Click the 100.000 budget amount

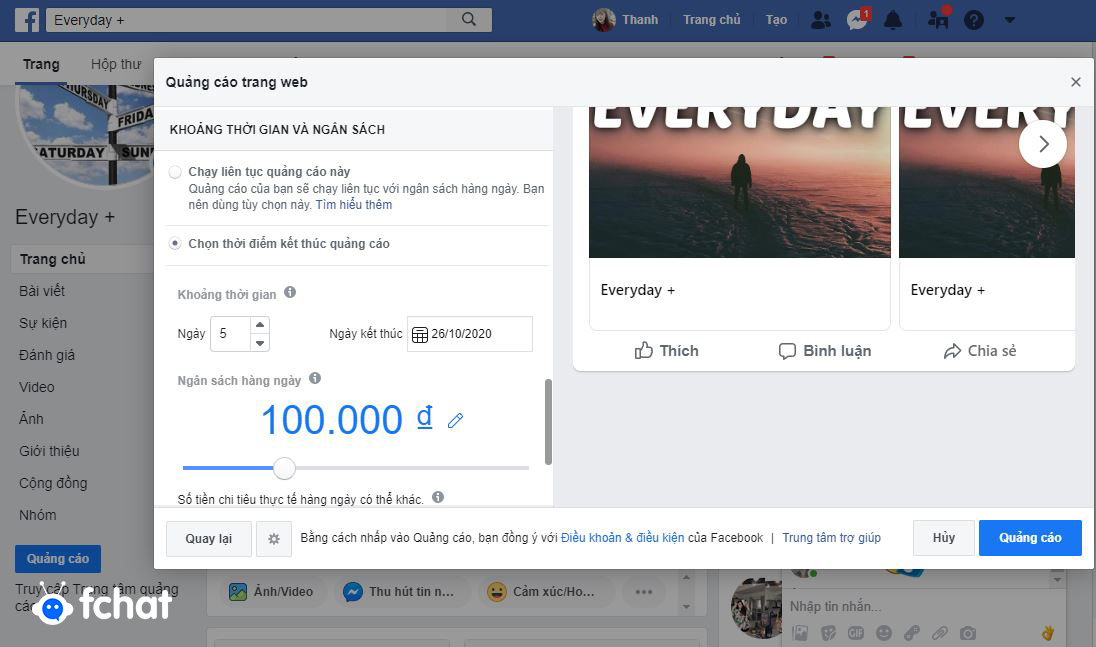pyautogui.click(x=331, y=419)
